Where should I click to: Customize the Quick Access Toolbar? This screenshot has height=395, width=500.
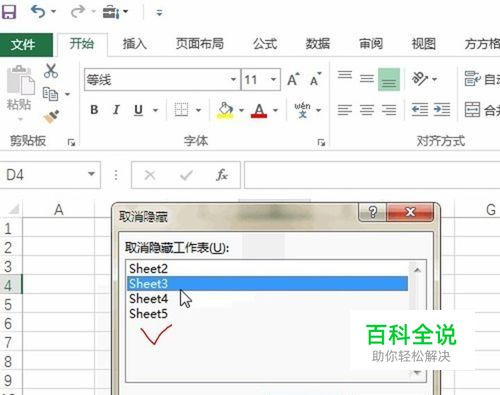pos(159,13)
